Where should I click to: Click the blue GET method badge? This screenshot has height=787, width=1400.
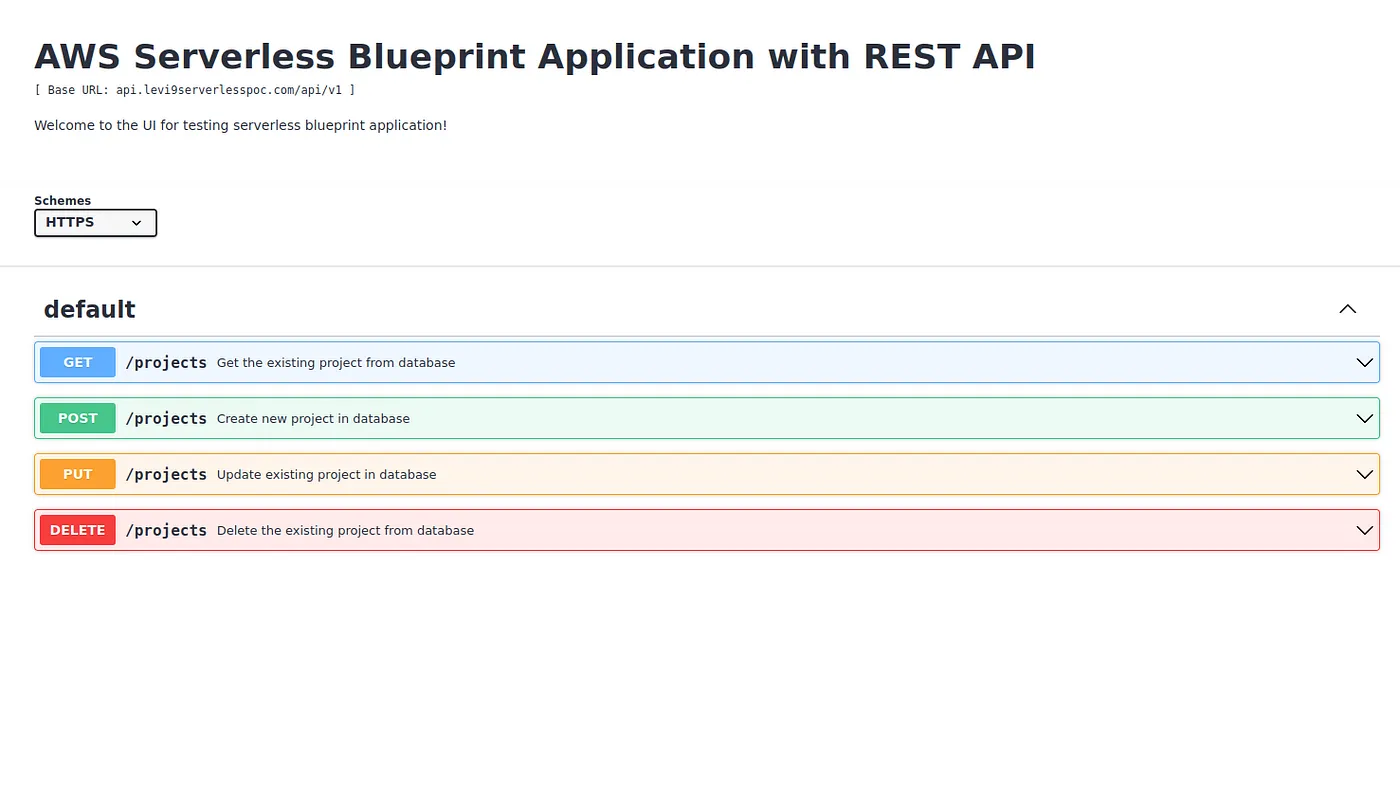(78, 362)
